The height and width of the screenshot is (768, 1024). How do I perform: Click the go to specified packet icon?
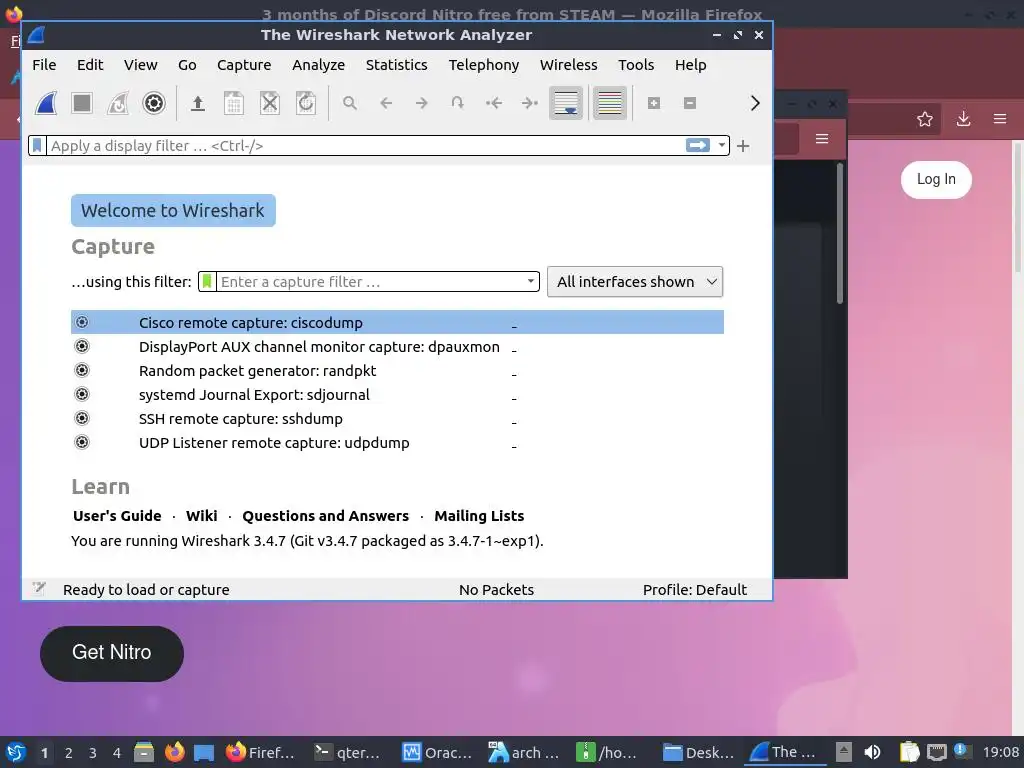pyautogui.click(x=457, y=103)
